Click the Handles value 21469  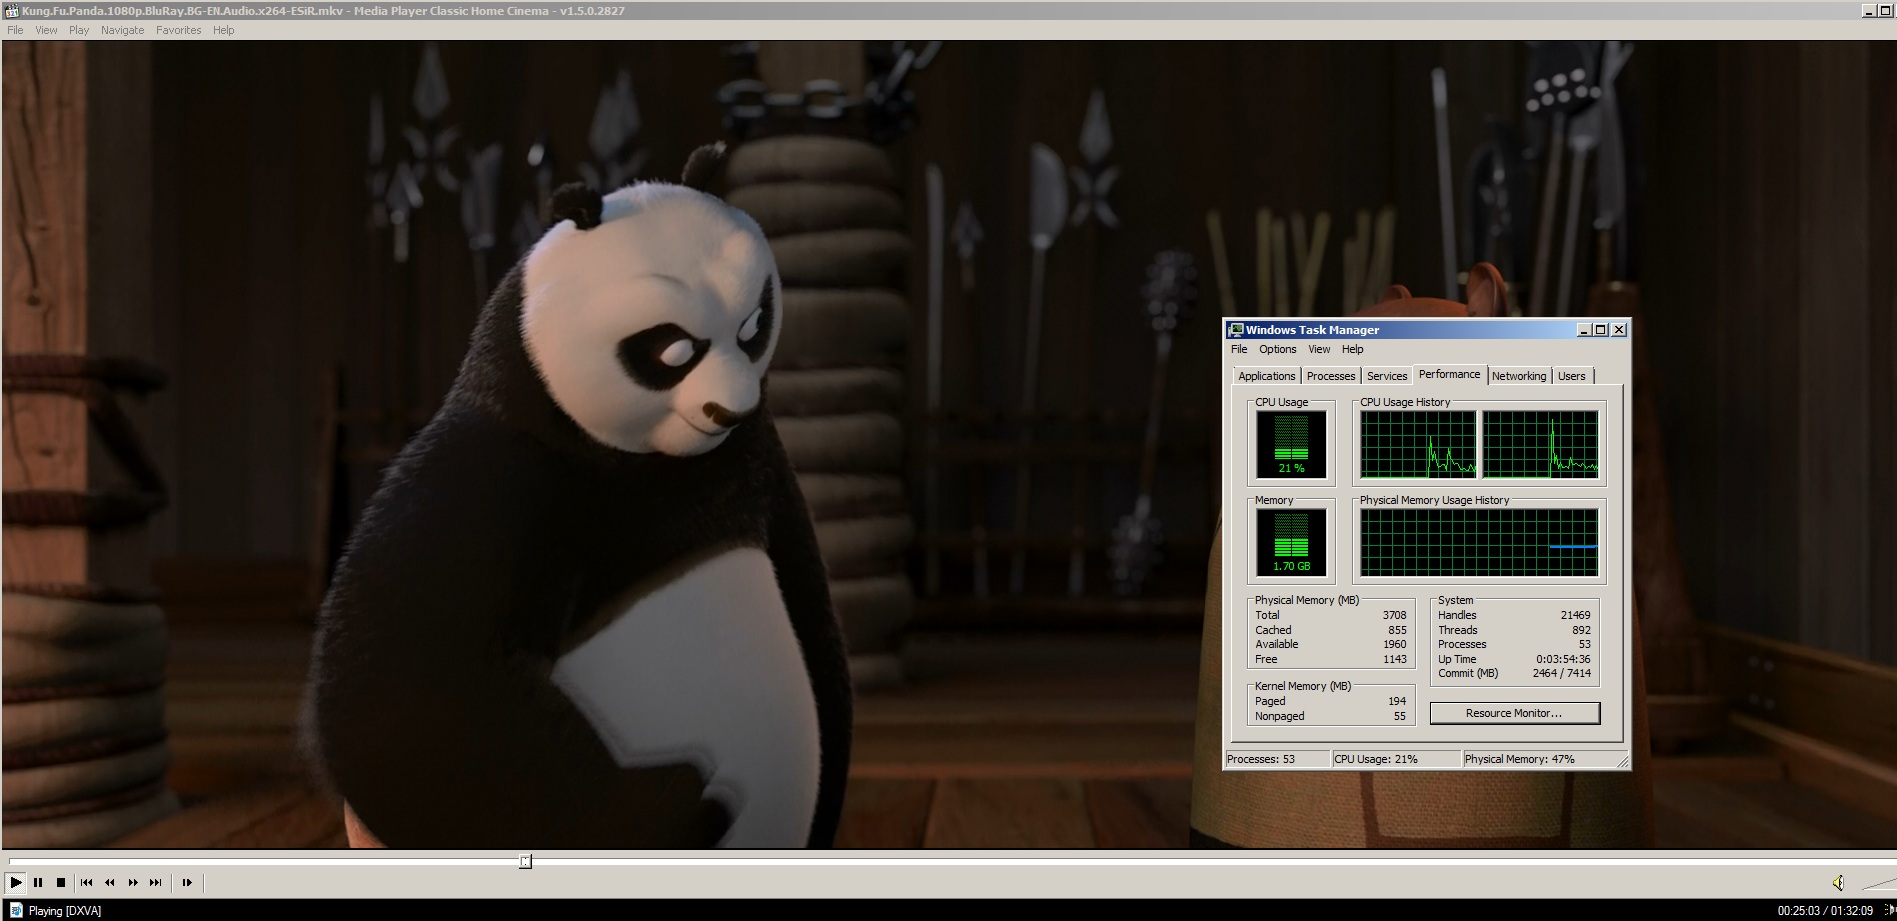[1575, 615]
